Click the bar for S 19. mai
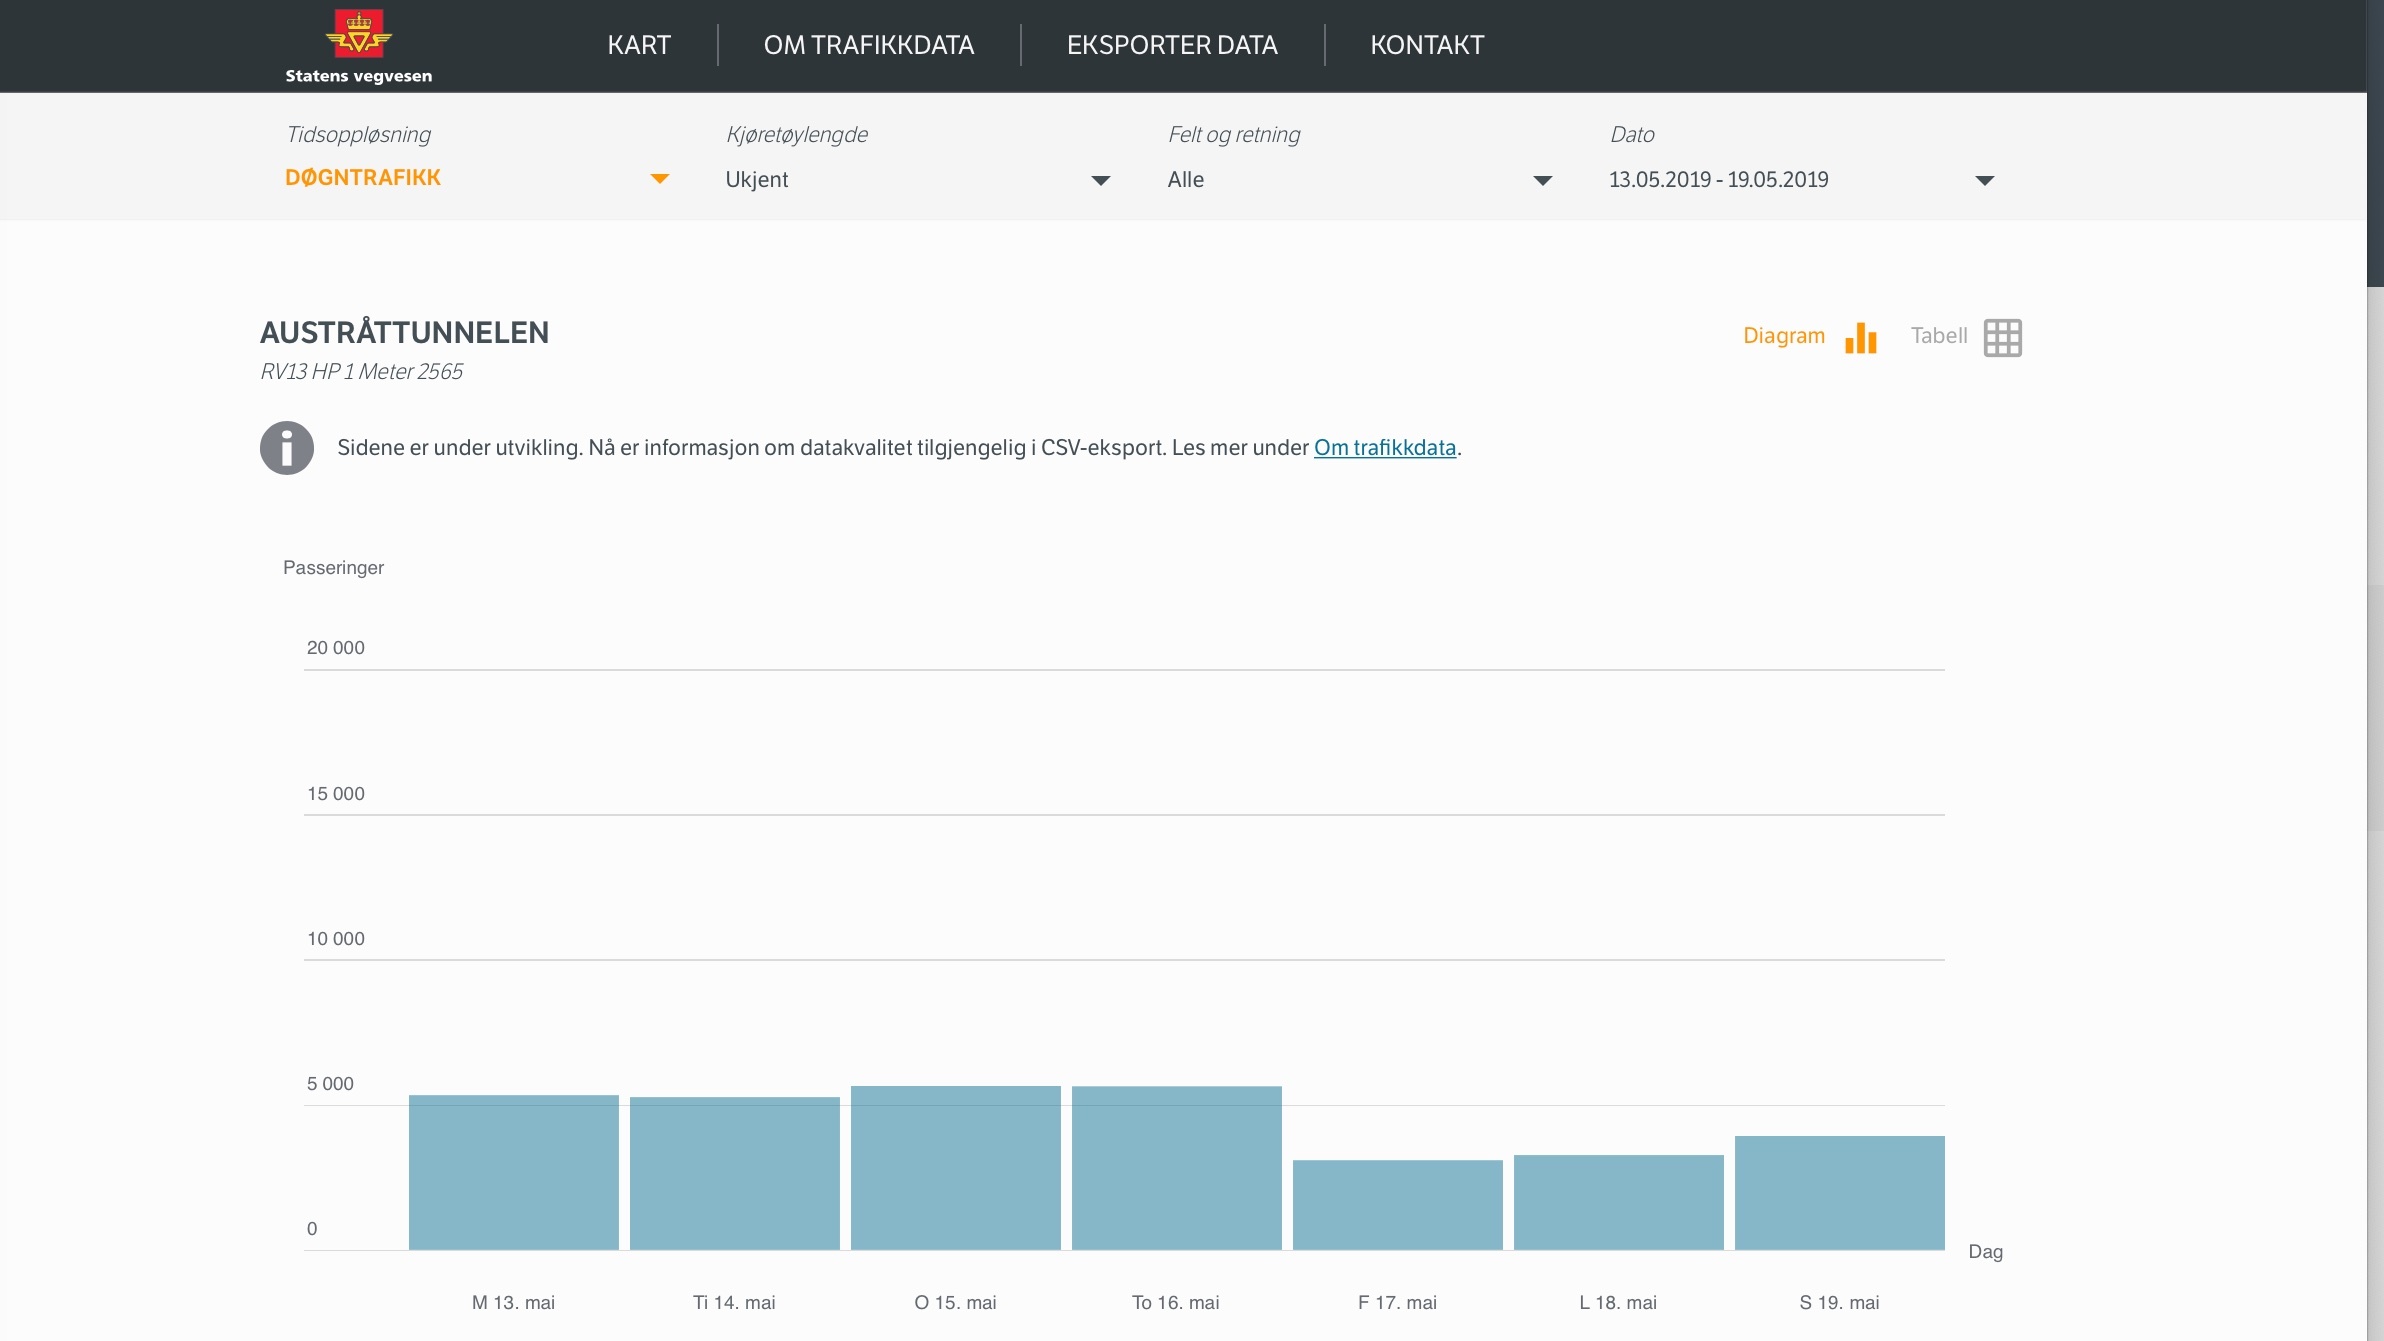Viewport: 2384px width, 1341px height. 1839,1192
